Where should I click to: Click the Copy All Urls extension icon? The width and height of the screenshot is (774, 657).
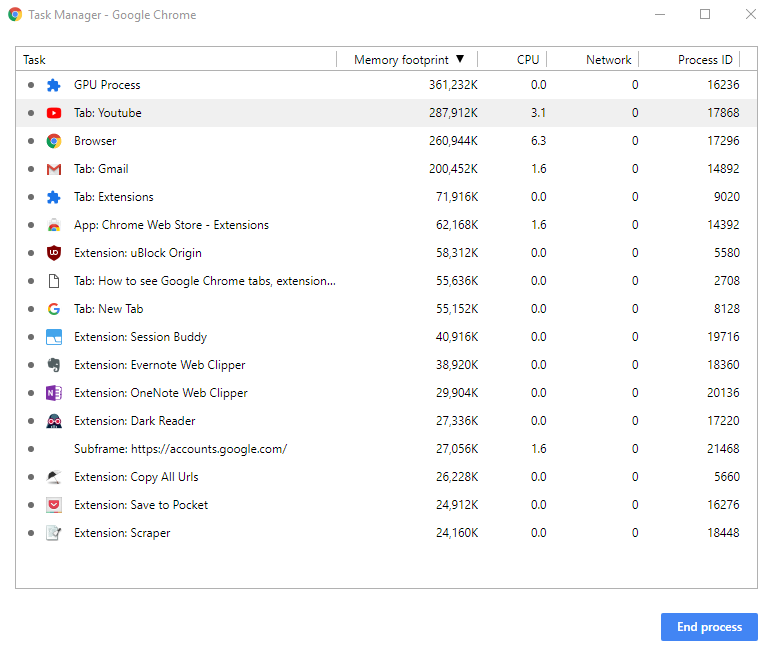click(54, 477)
